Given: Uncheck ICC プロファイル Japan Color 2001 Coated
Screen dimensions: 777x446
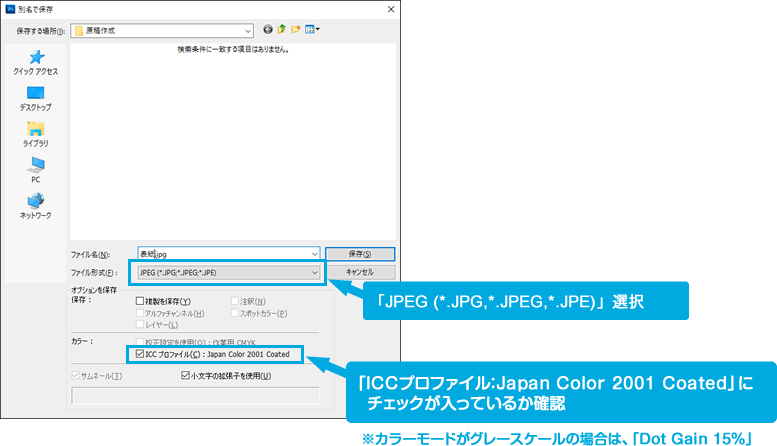Looking at the screenshot, I should (x=140, y=353).
